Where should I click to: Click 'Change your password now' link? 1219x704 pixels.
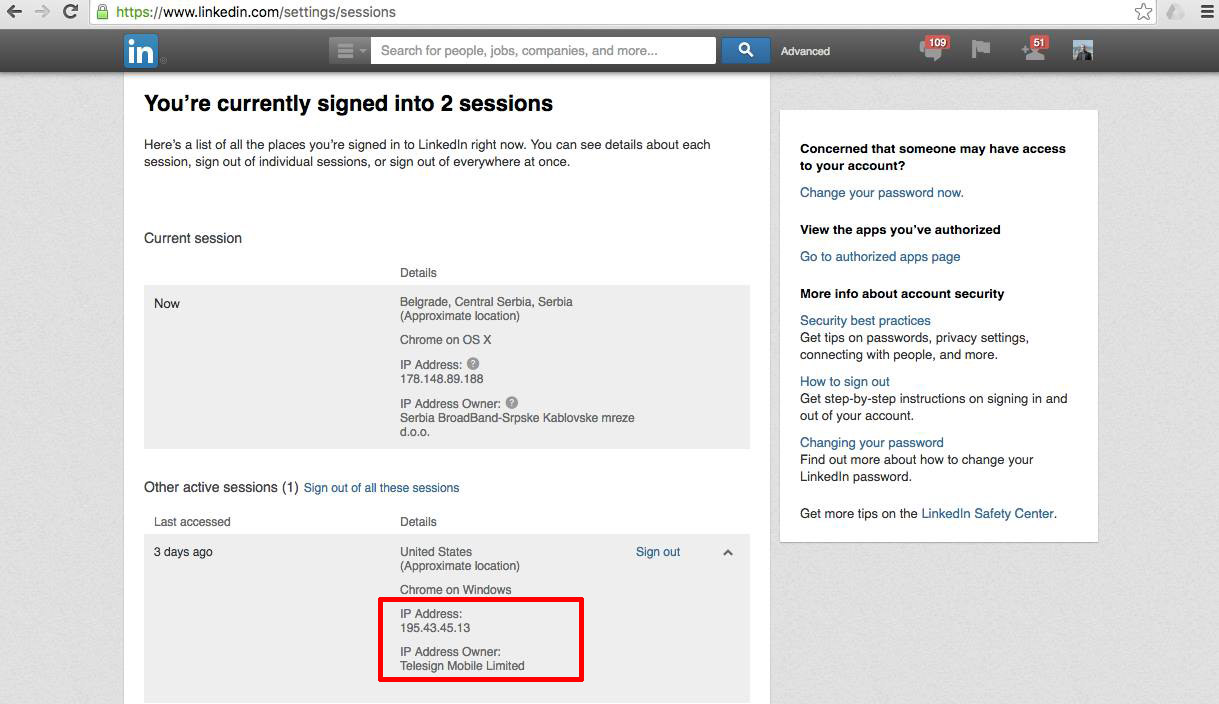[881, 193]
